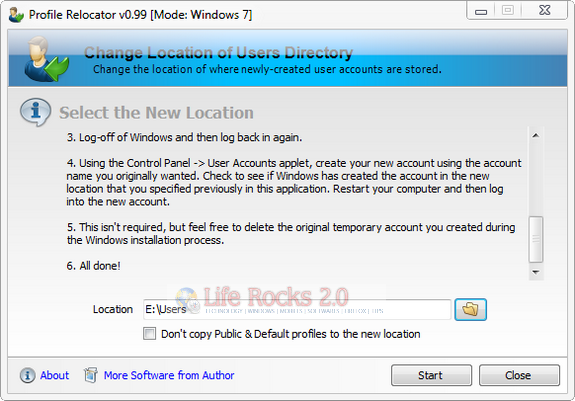Image resolution: width=575 pixels, height=401 pixels.
Task: Close the window via title bar X
Action: click(545, 10)
